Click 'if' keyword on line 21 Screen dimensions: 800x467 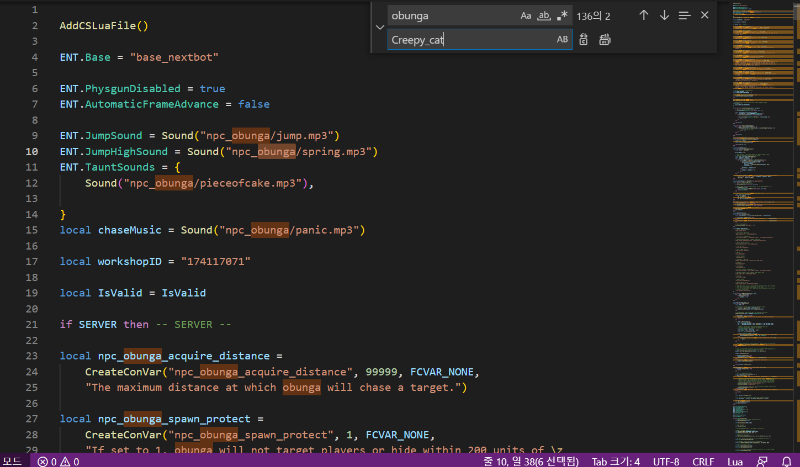coord(66,325)
